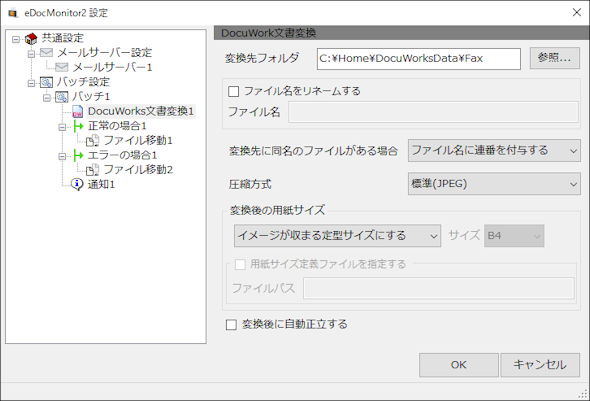Enable the ファイル名をリネームする checkbox
Image resolution: width=590 pixels, height=401 pixels.
tap(233, 91)
